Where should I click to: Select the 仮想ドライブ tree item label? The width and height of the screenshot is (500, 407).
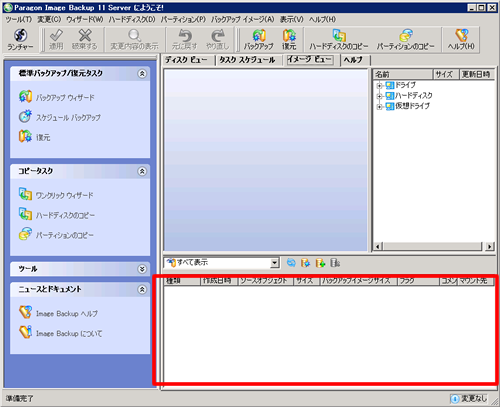[412, 106]
